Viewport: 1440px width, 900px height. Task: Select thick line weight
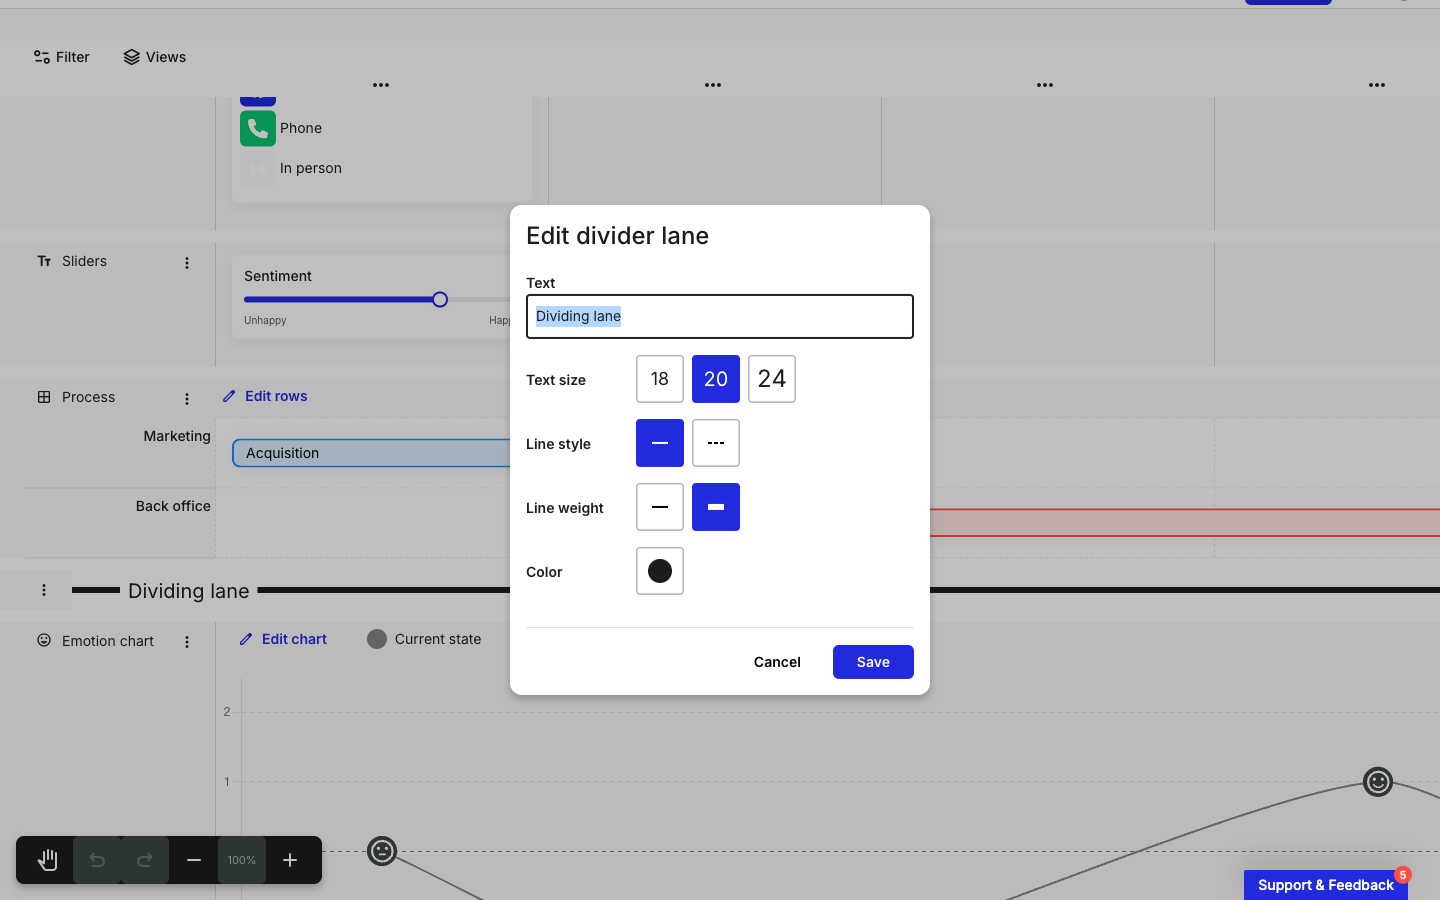716,507
